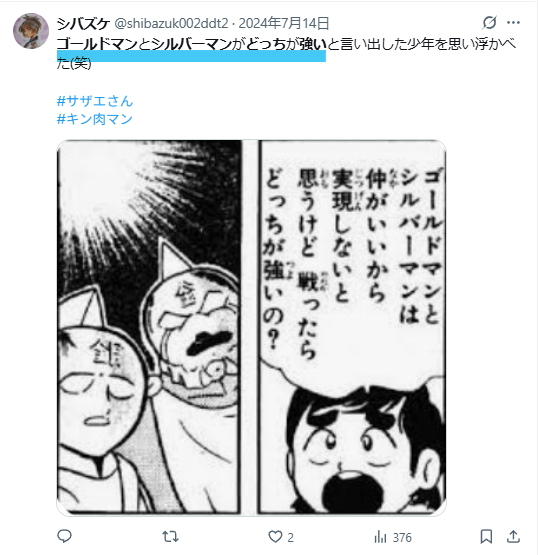
Task: Bookmark this tweet
Action: (486, 537)
